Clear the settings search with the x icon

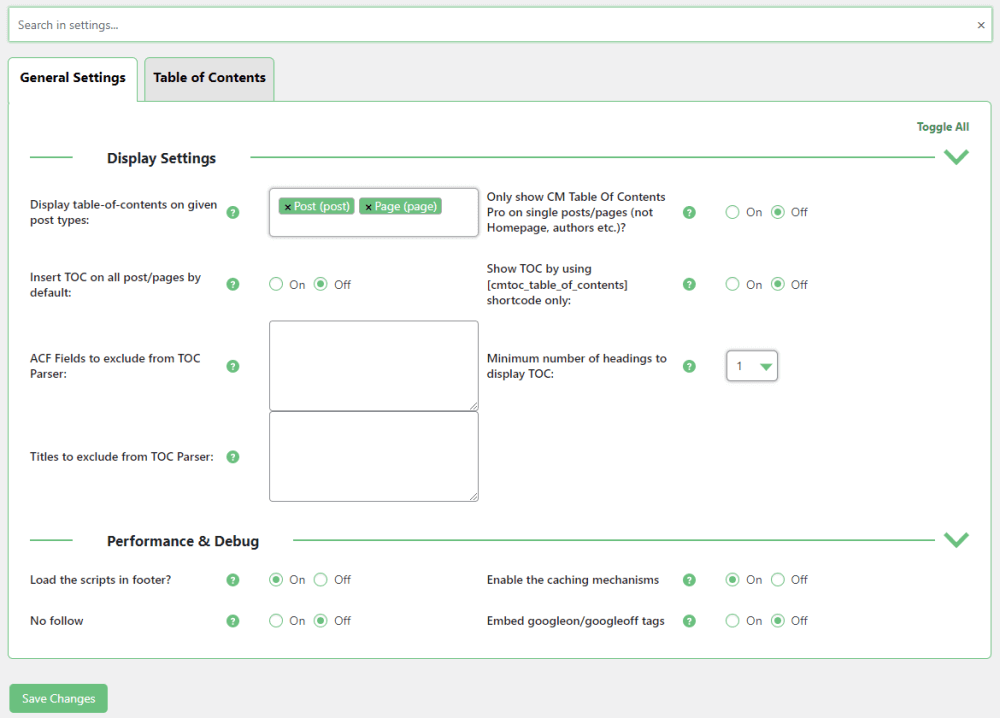click(981, 25)
